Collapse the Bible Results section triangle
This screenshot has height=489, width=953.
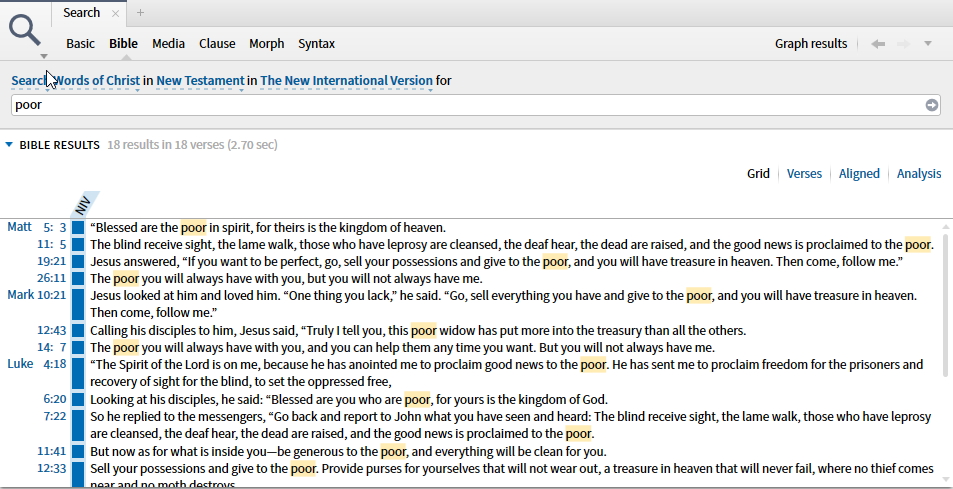9,145
